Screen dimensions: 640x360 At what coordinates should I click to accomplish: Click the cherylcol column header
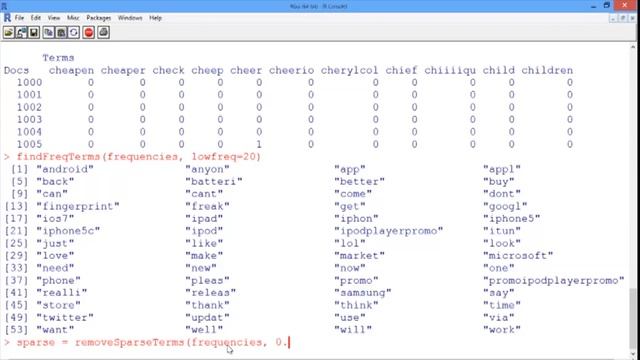[x=349, y=71]
